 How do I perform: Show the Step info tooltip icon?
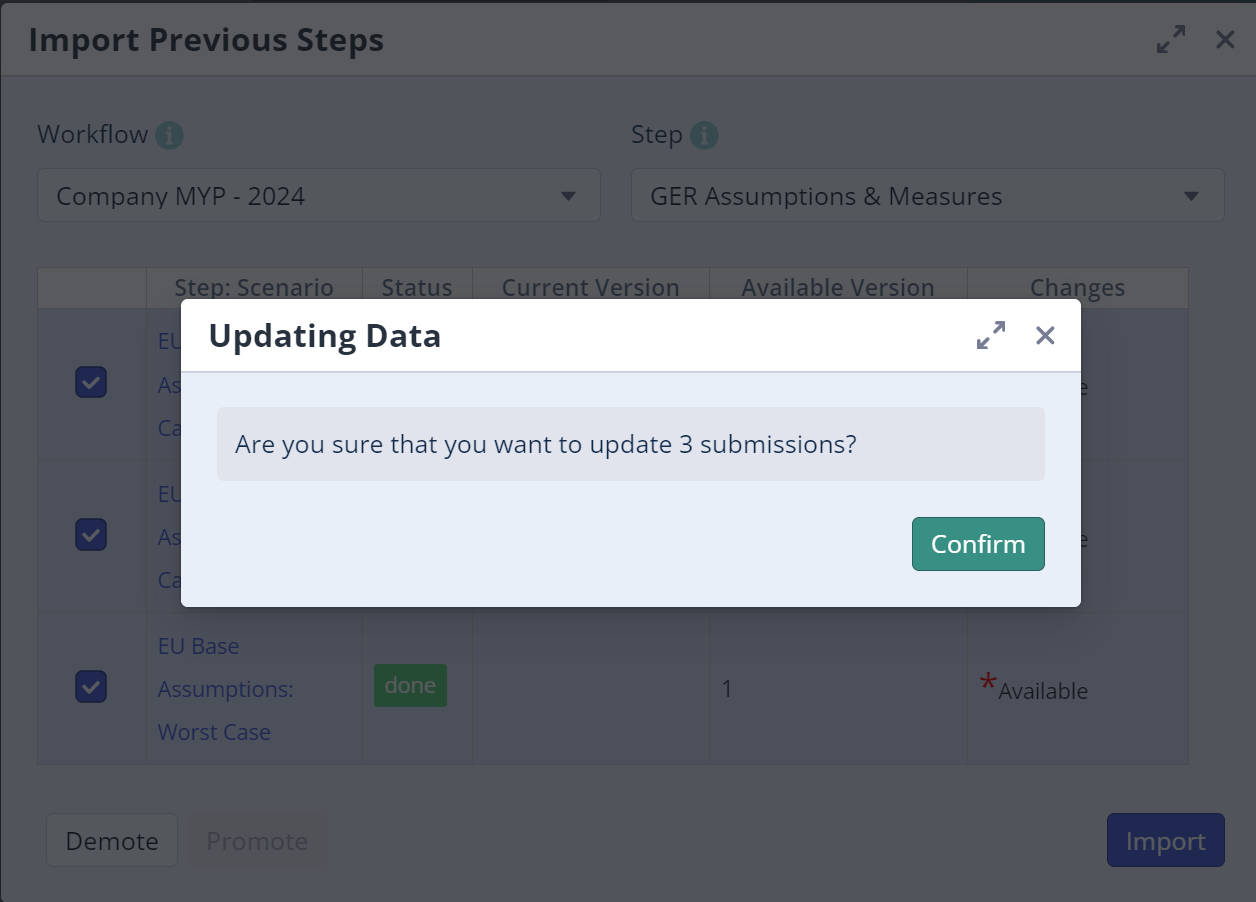704,135
